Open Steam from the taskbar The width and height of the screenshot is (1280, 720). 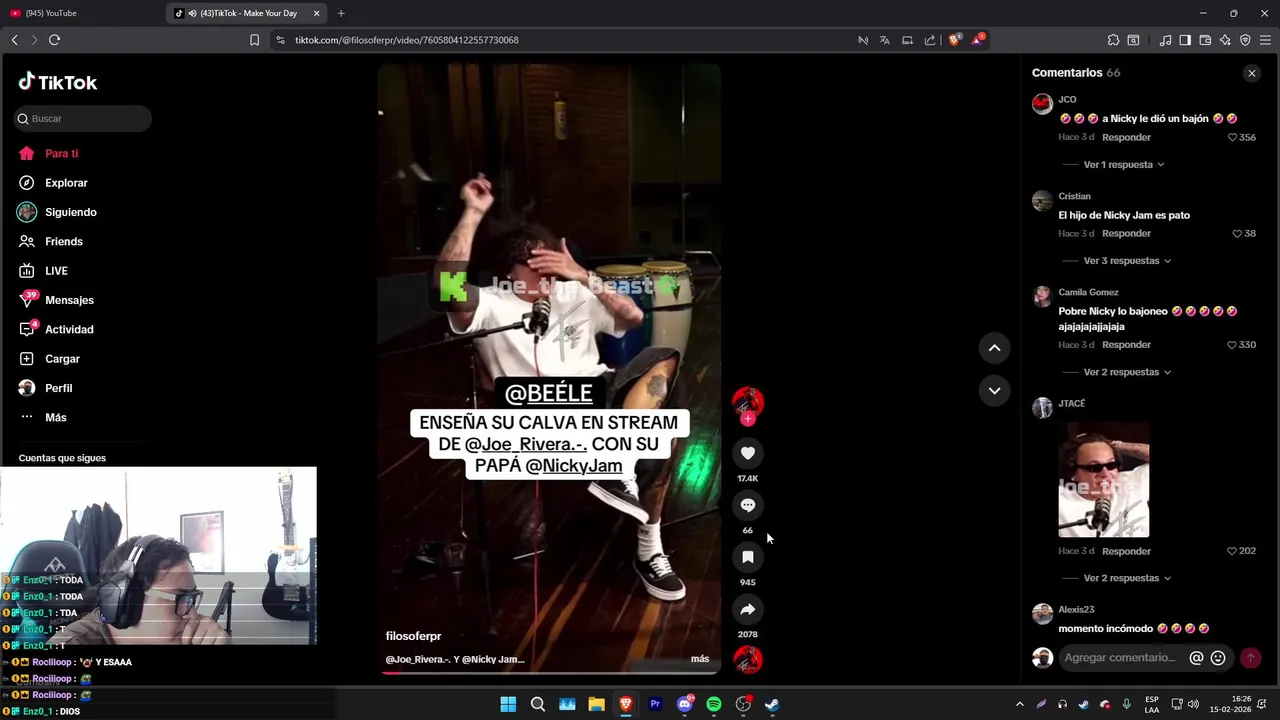(x=772, y=704)
